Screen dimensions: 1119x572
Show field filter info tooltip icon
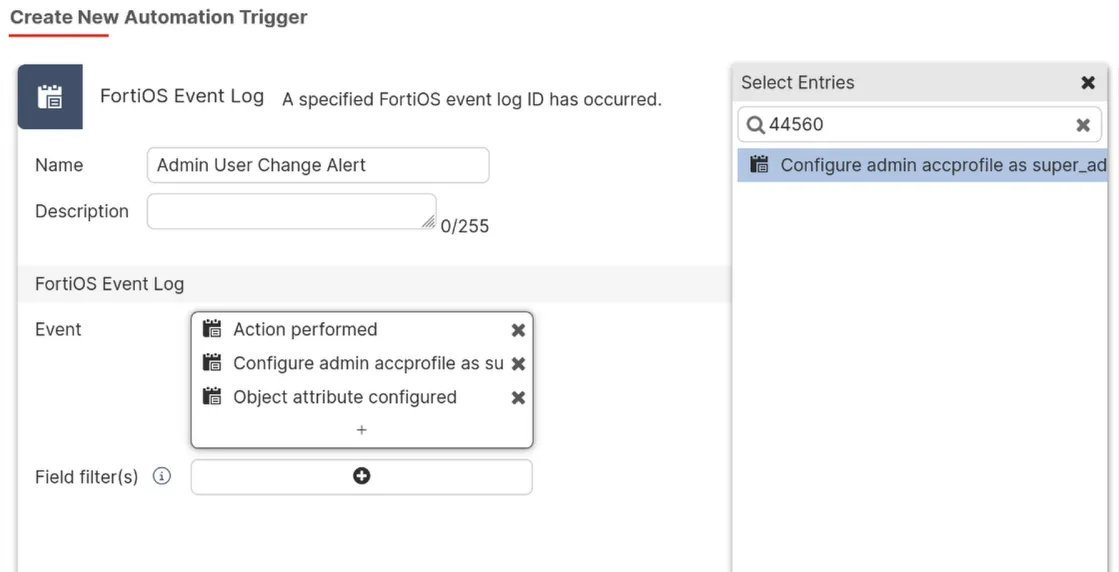[162, 476]
